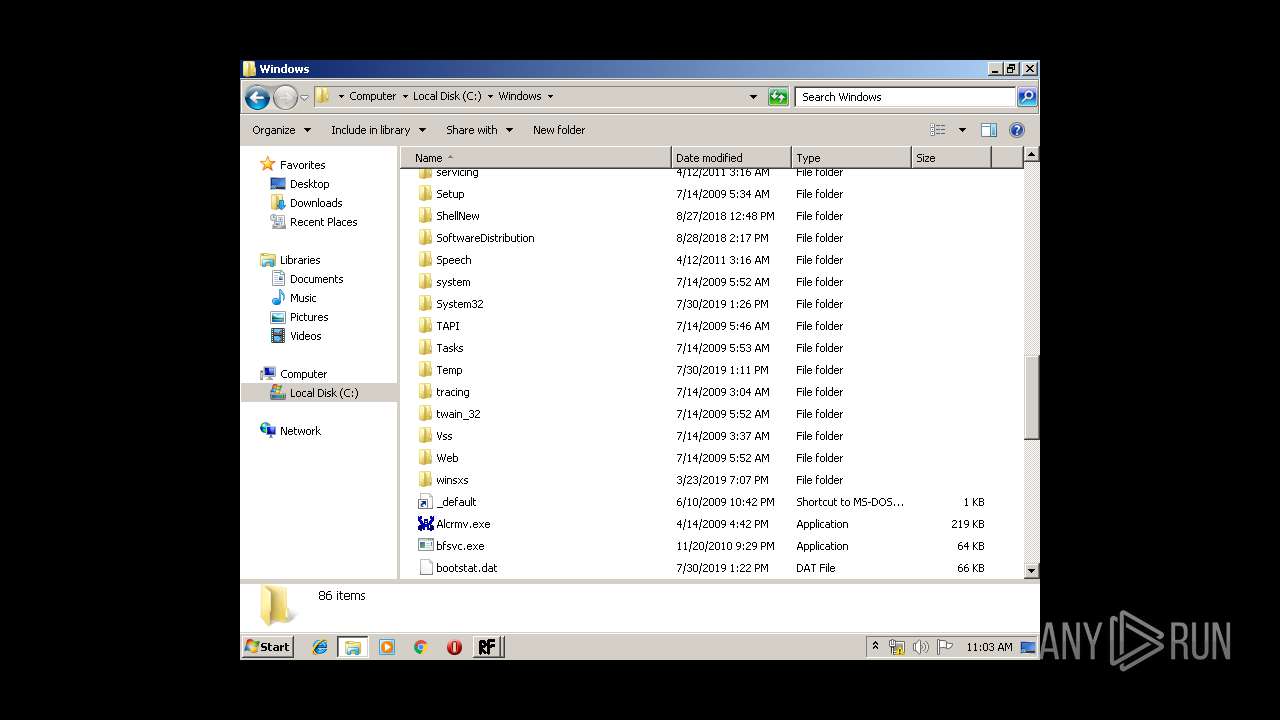Click the scrollbar down arrow
Image resolution: width=1280 pixels, height=720 pixels.
click(x=1031, y=570)
